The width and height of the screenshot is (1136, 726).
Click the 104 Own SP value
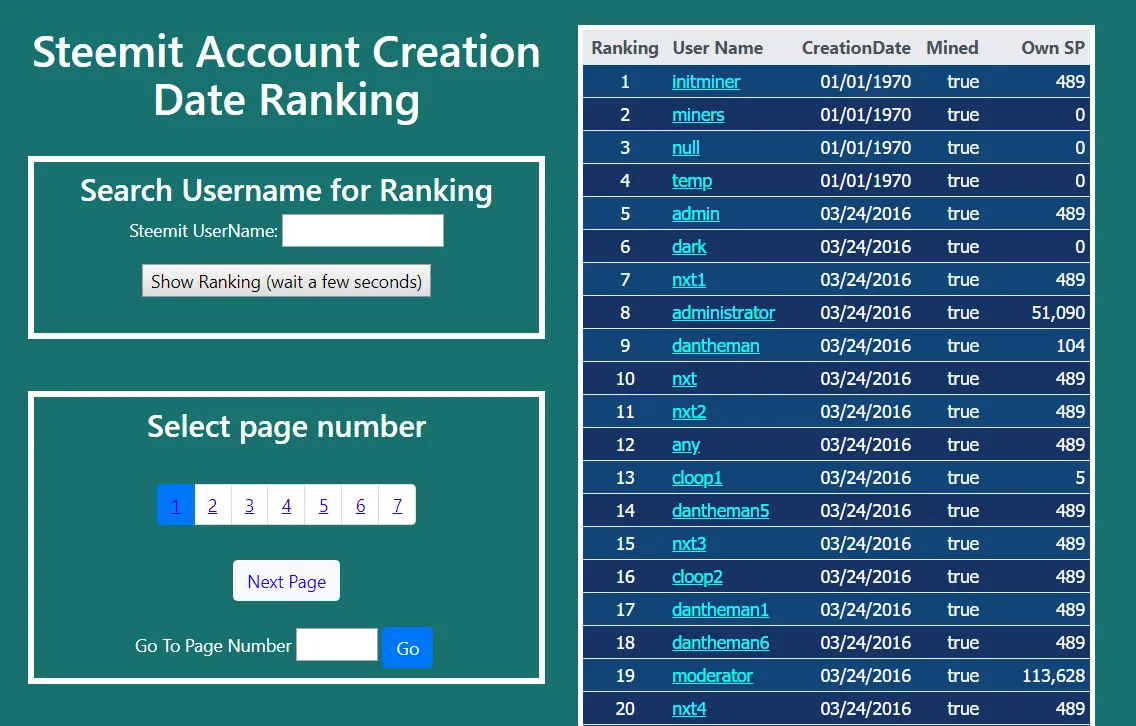1070,346
